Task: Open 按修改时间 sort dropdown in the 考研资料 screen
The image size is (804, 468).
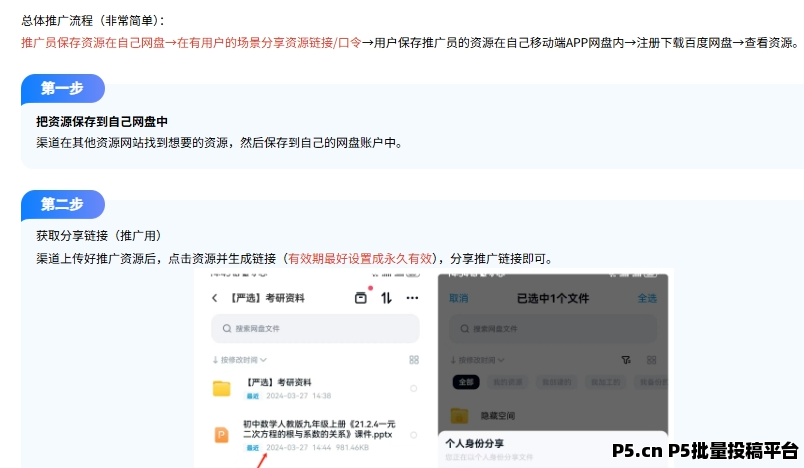Action: (x=239, y=360)
